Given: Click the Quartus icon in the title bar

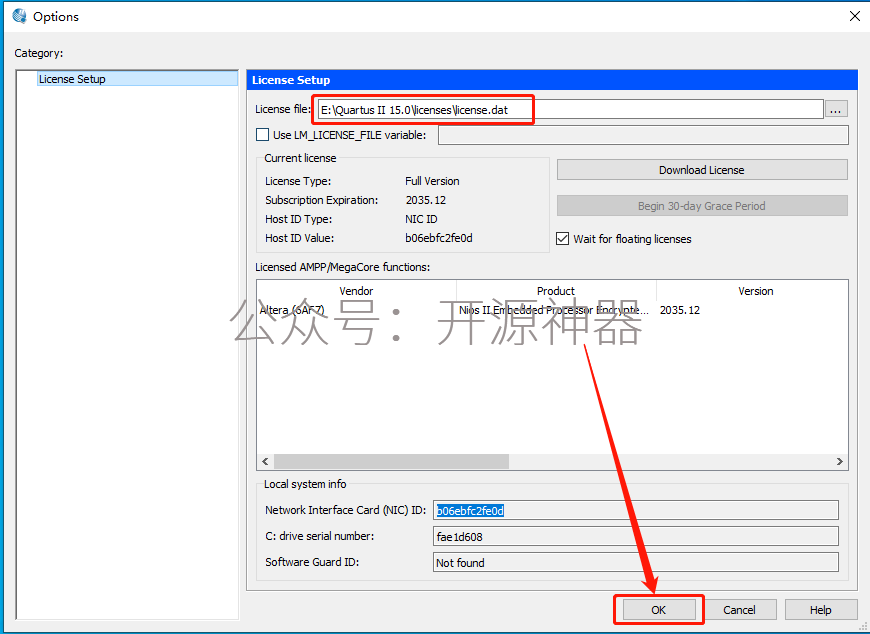Looking at the screenshot, I should click(x=19, y=17).
